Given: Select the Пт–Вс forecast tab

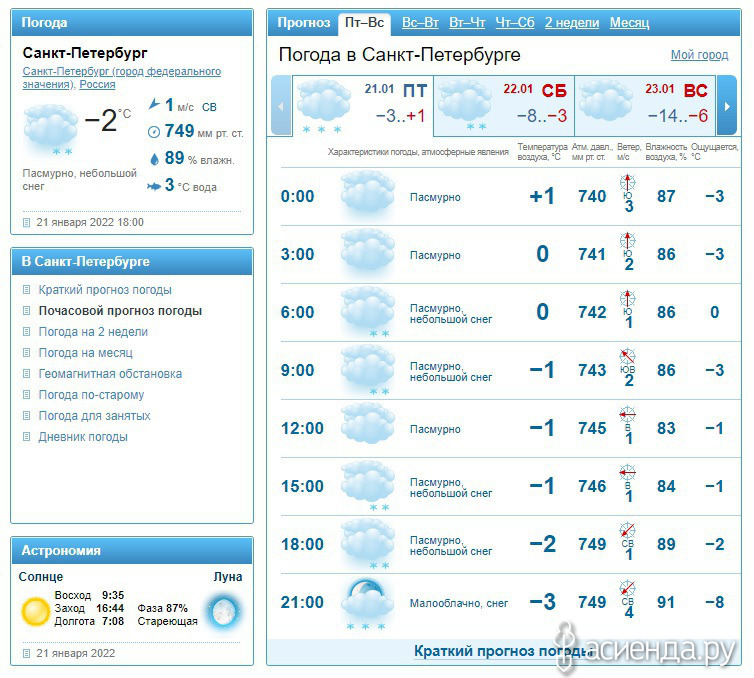Looking at the screenshot, I should [x=364, y=23].
